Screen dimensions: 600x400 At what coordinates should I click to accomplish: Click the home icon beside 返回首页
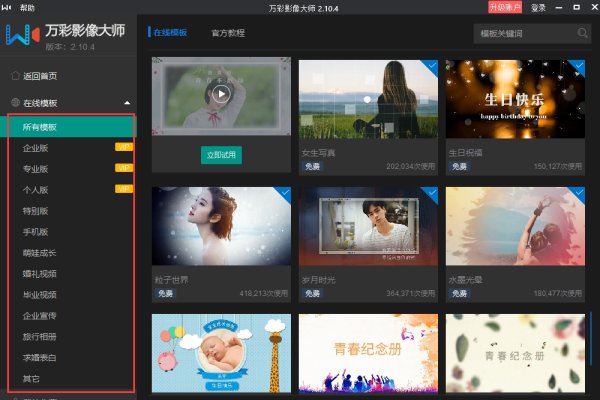click(14, 76)
